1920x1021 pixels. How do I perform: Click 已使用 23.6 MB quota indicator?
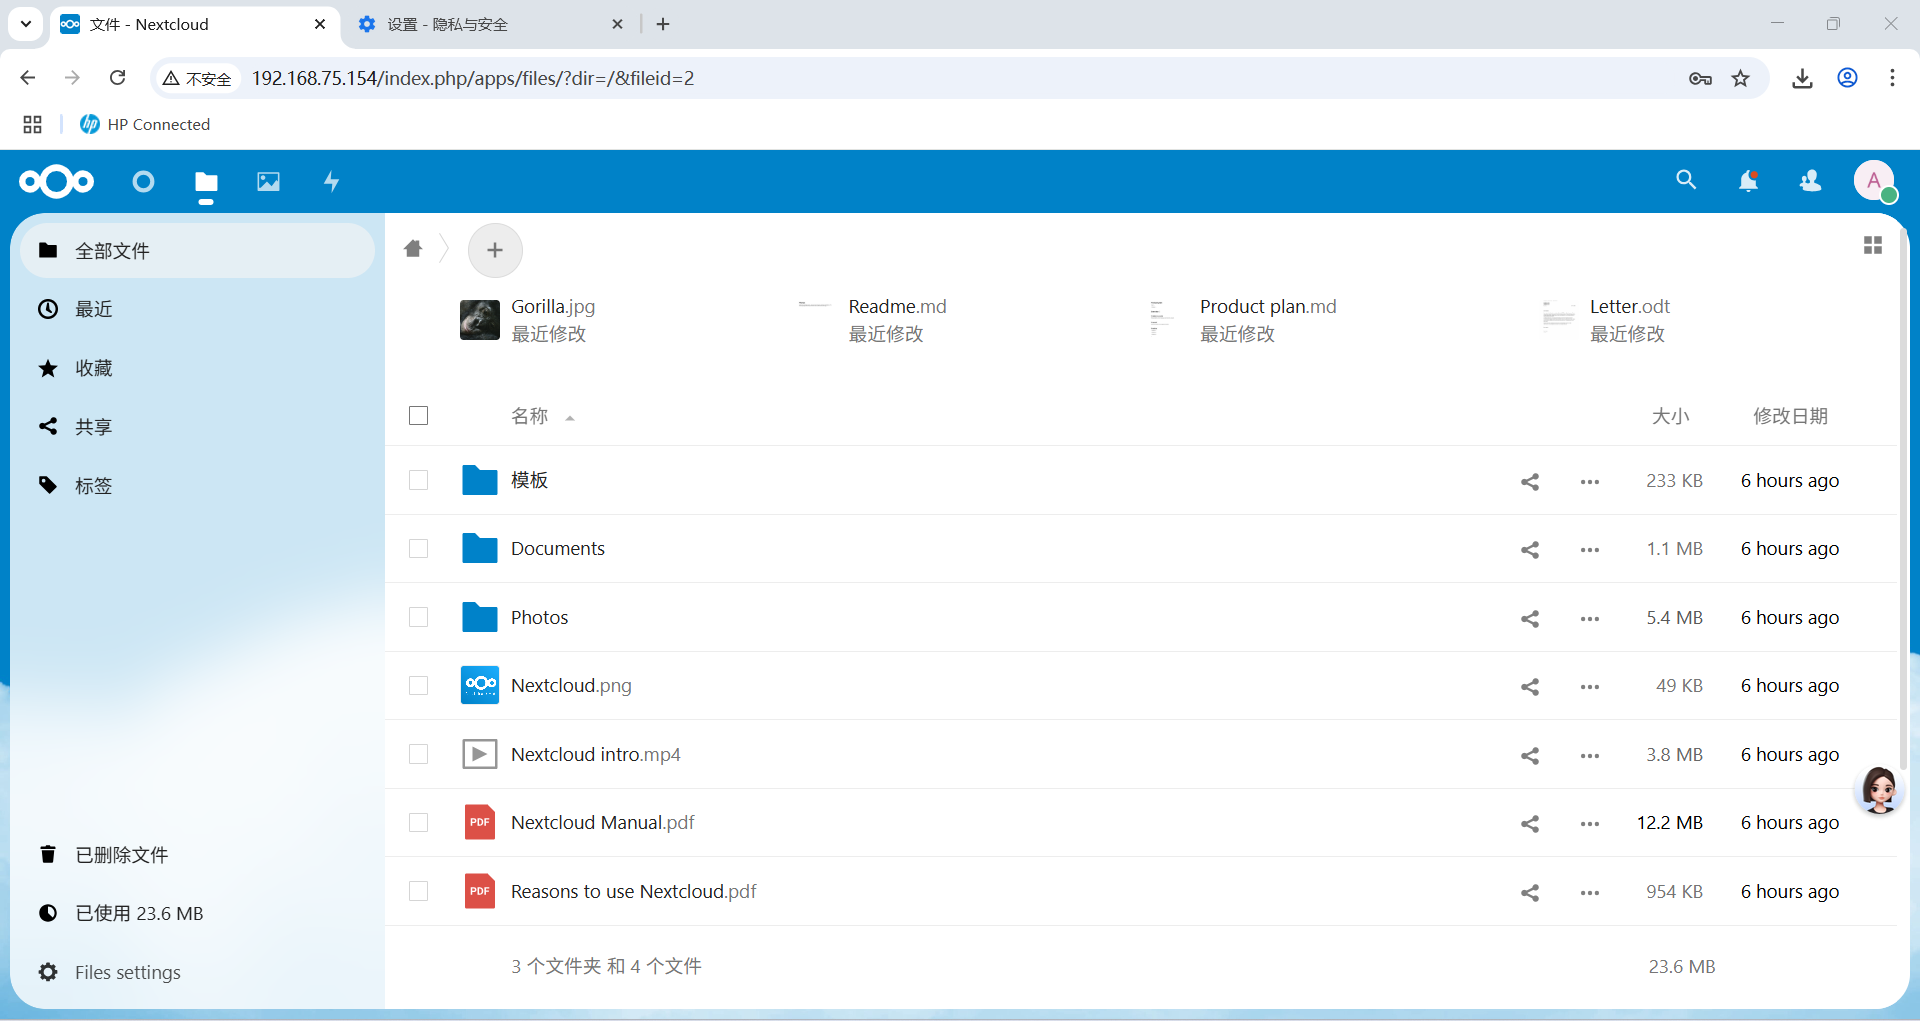197,913
